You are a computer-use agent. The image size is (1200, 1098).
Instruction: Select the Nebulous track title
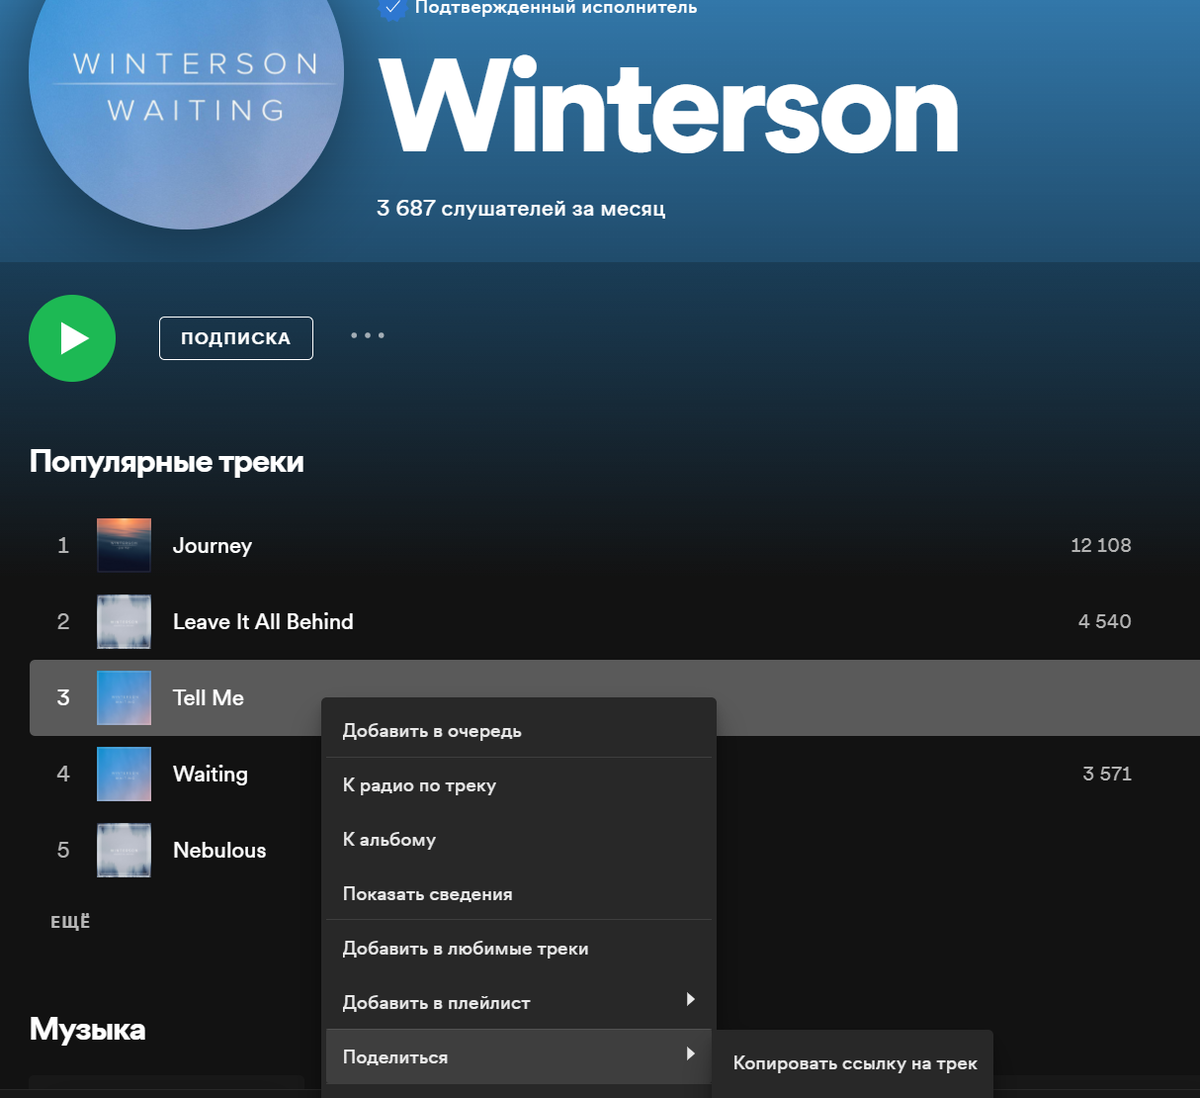tap(219, 850)
